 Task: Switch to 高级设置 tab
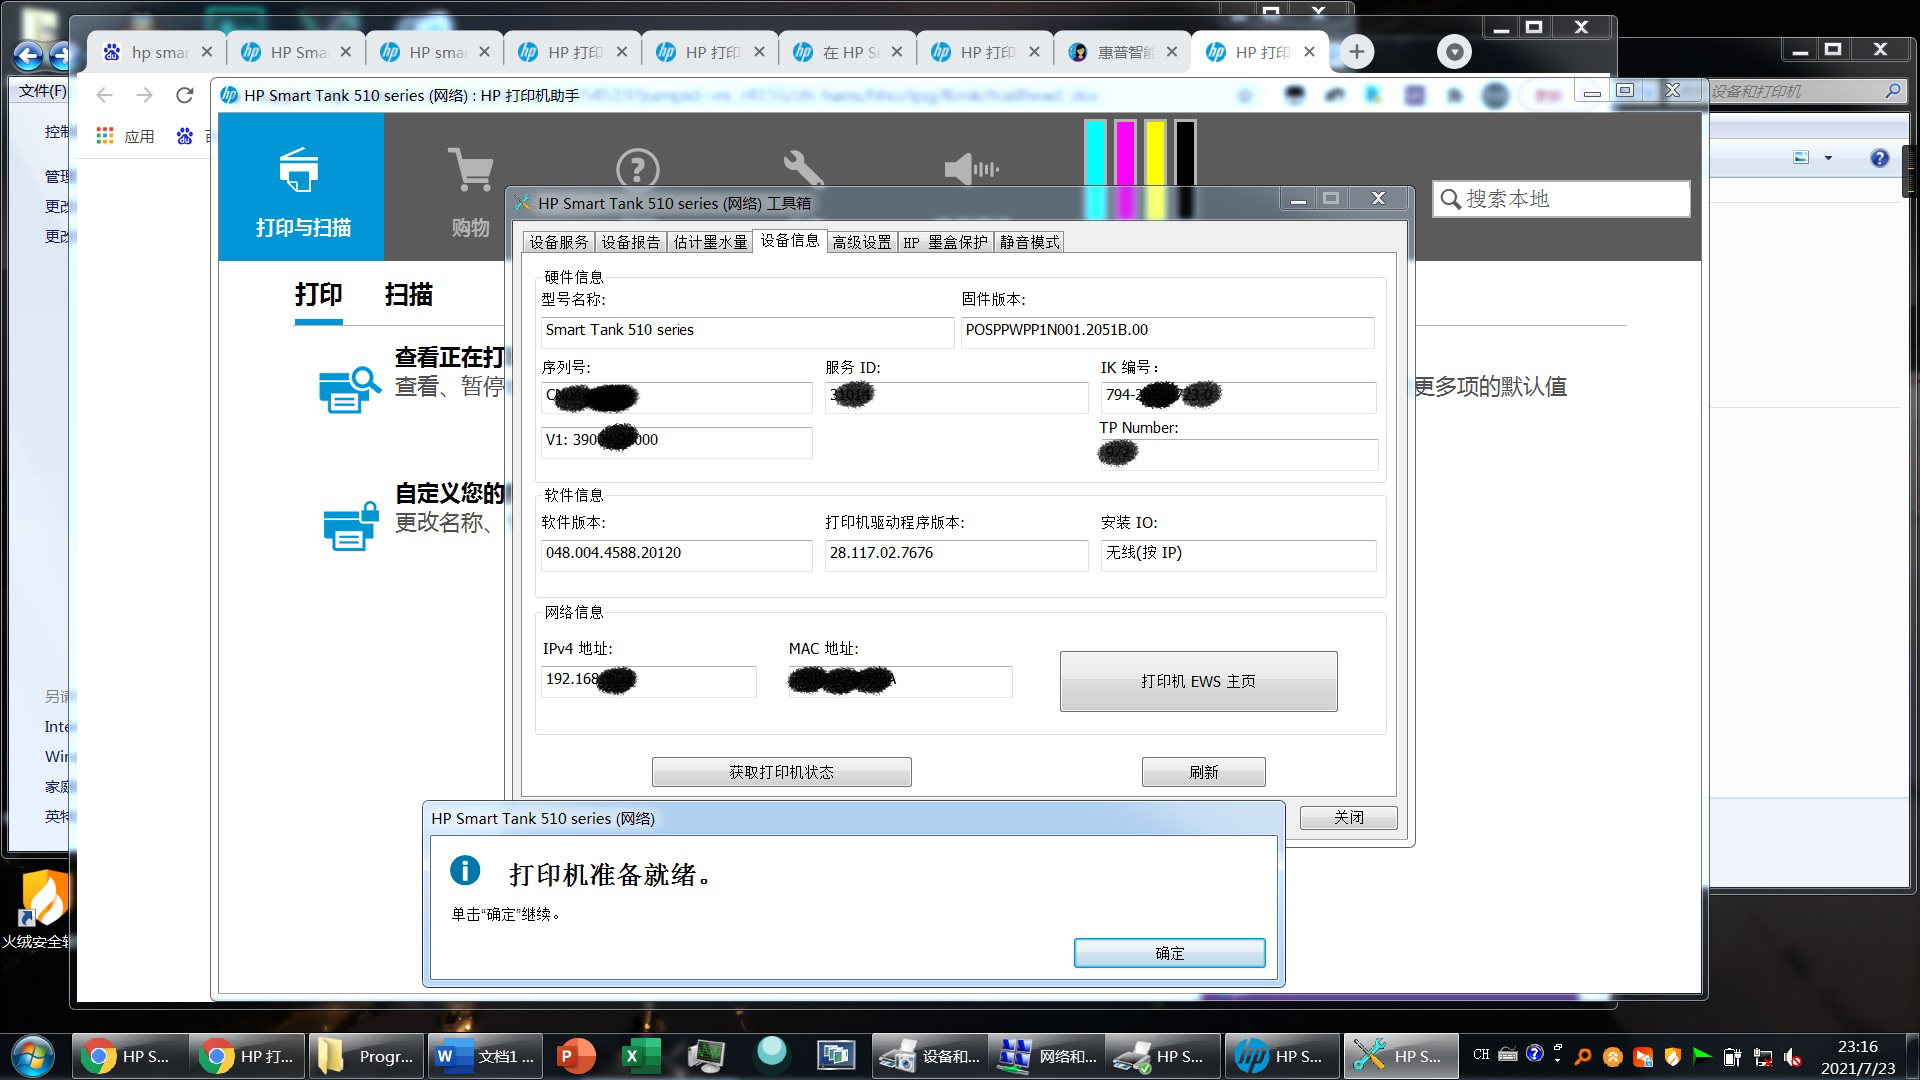(862, 242)
